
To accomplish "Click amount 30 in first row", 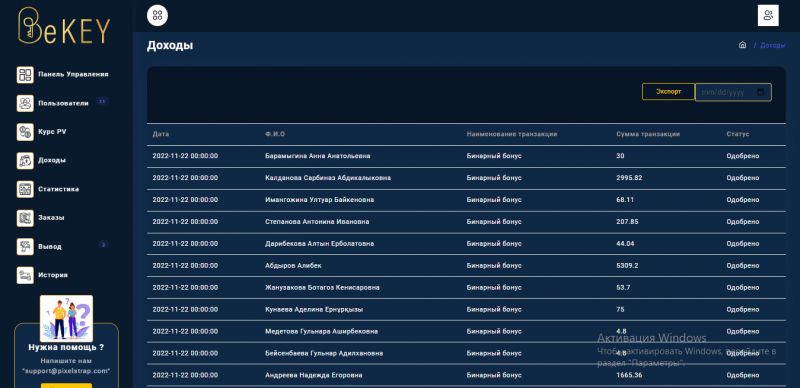I will tap(620, 156).
